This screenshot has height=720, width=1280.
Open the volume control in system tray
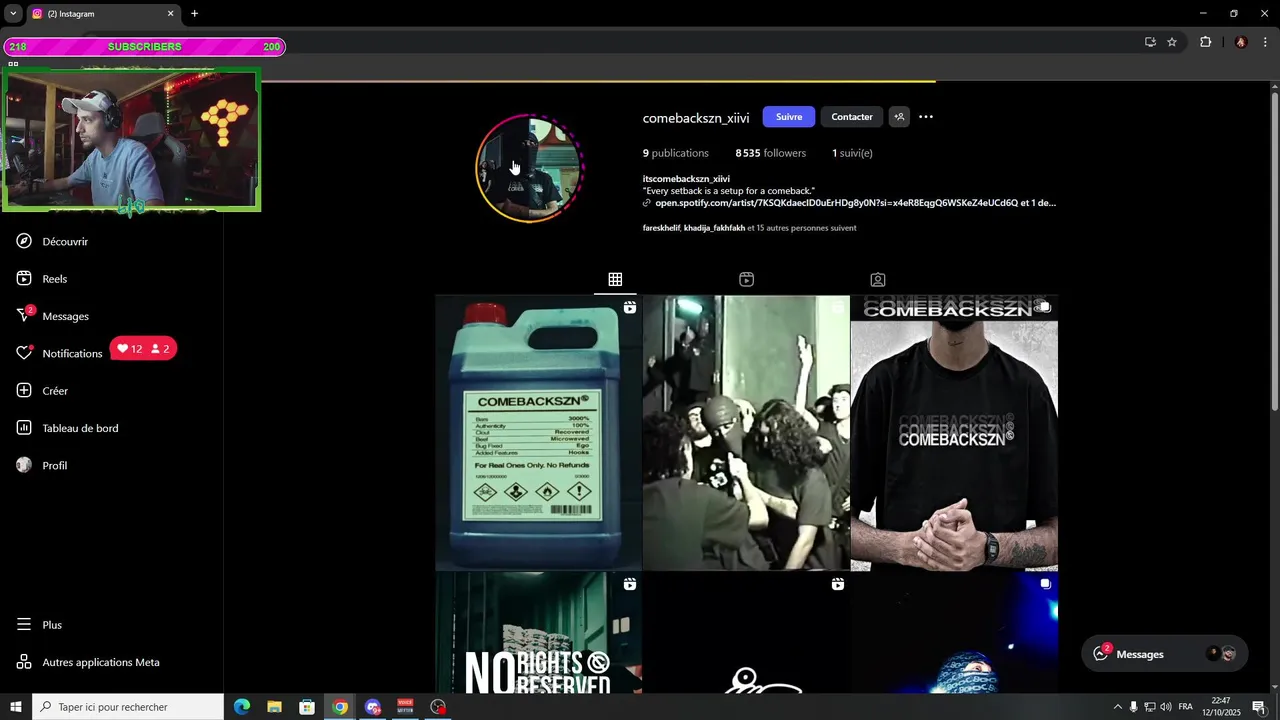[x=1166, y=707]
